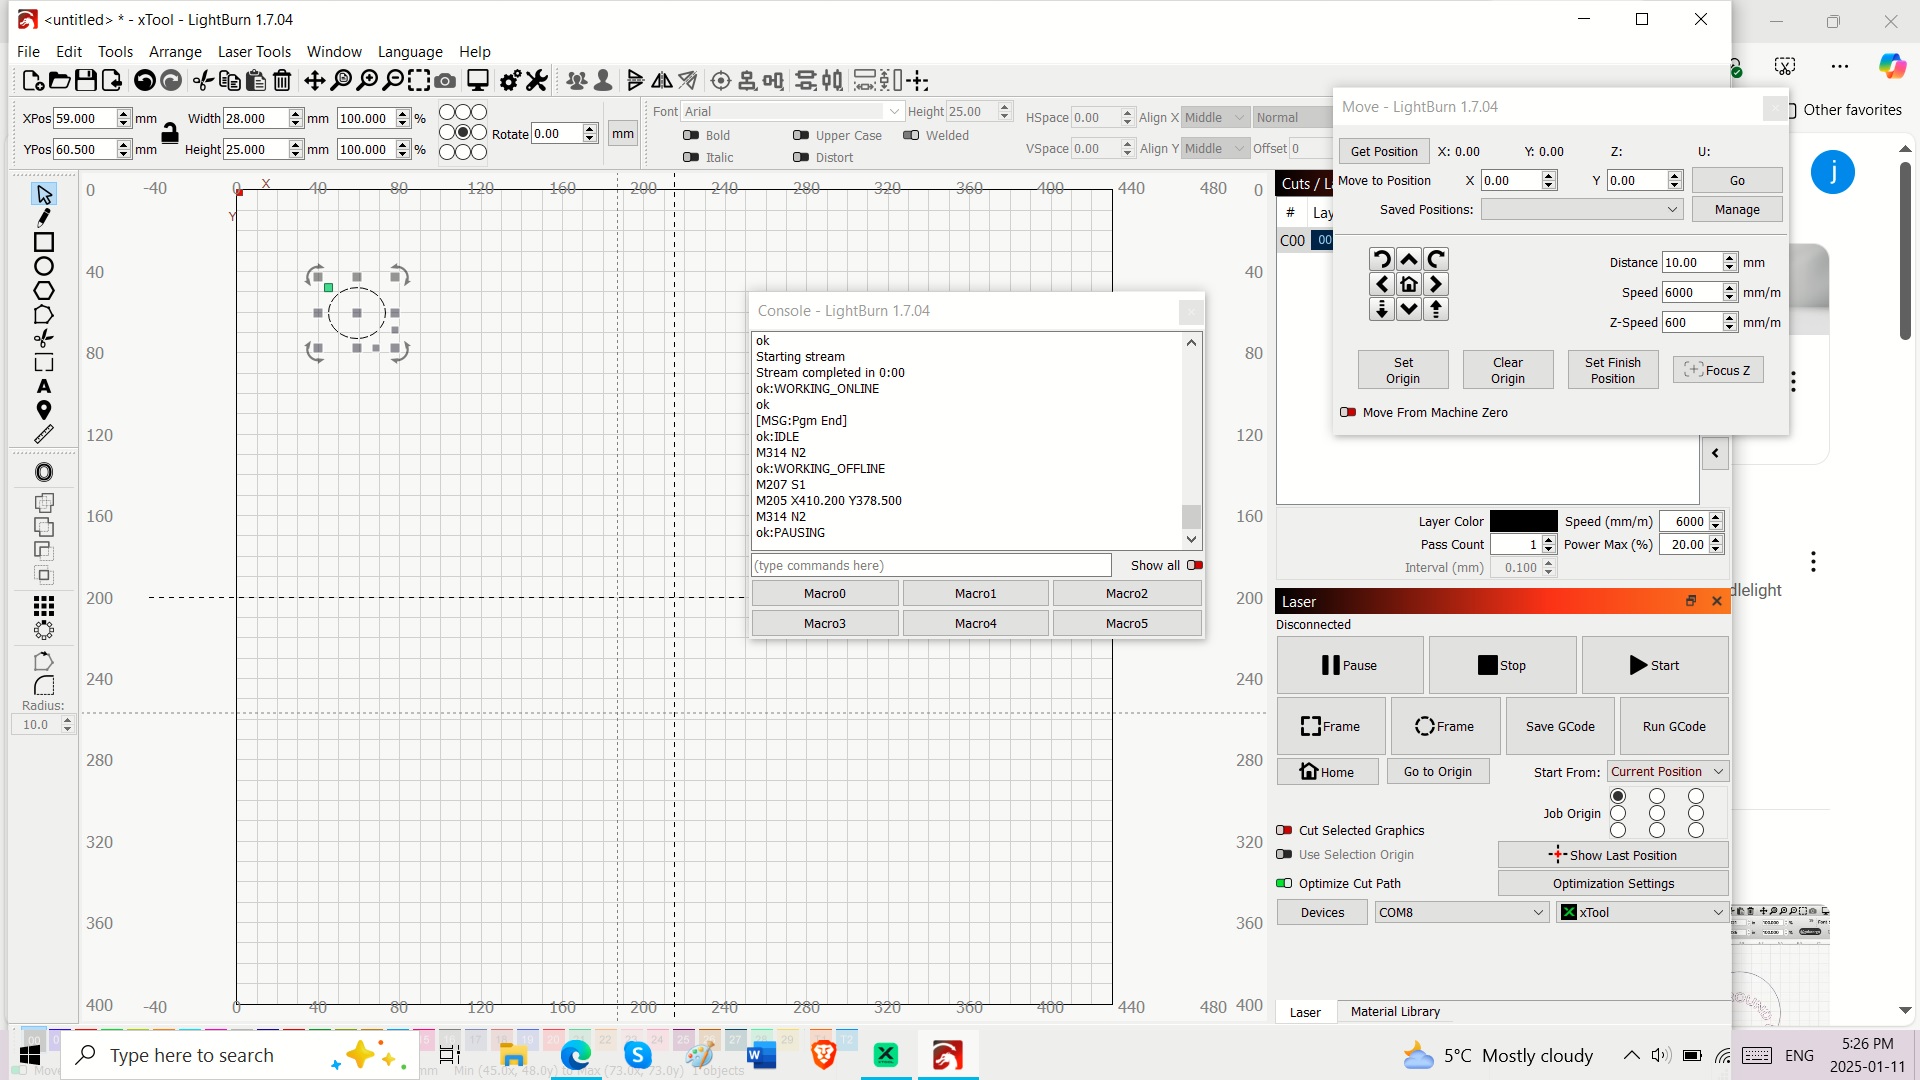Open the Circular Array tool
Screen dimensions: 1920x1080
pos(44,630)
